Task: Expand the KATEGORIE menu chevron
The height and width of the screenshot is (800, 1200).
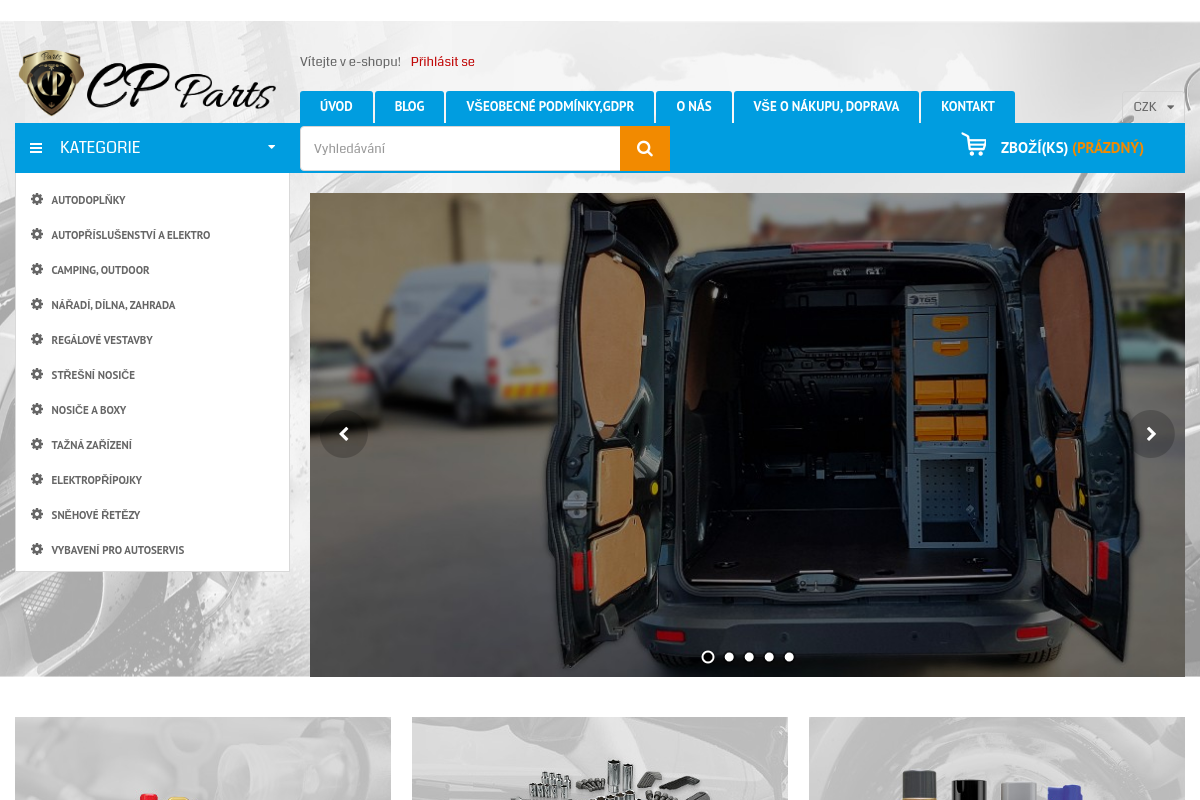Action: [270, 147]
